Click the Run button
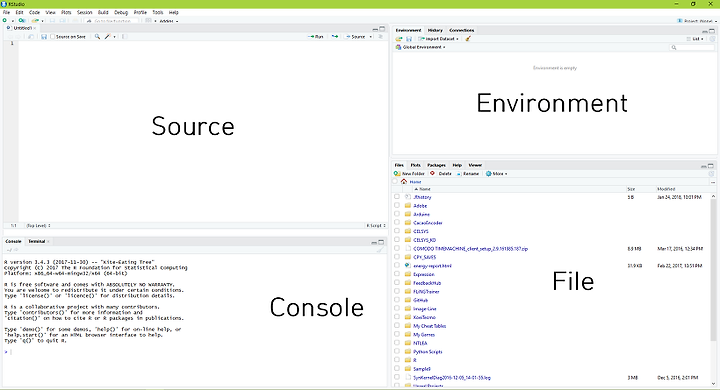This screenshot has width=720, height=390. coord(316,37)
